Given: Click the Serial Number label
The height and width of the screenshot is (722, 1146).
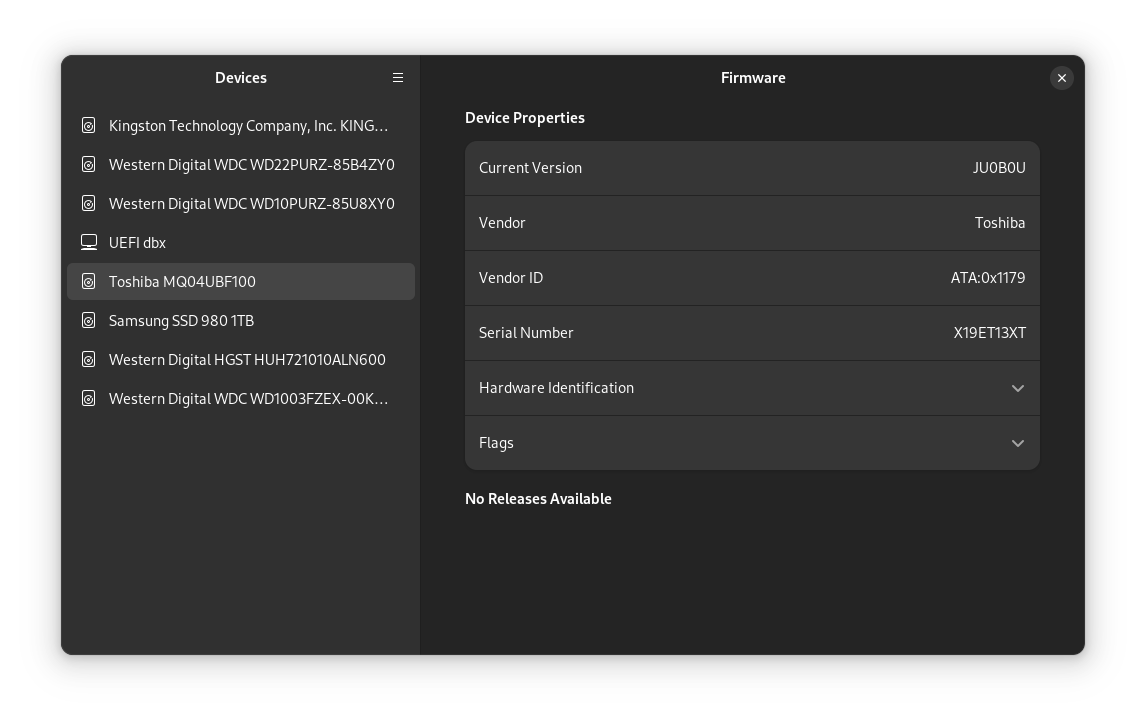Looking at the screenshot, I should 525,332.
